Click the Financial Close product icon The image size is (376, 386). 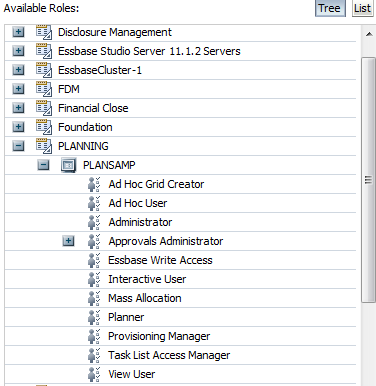(44, 108)
